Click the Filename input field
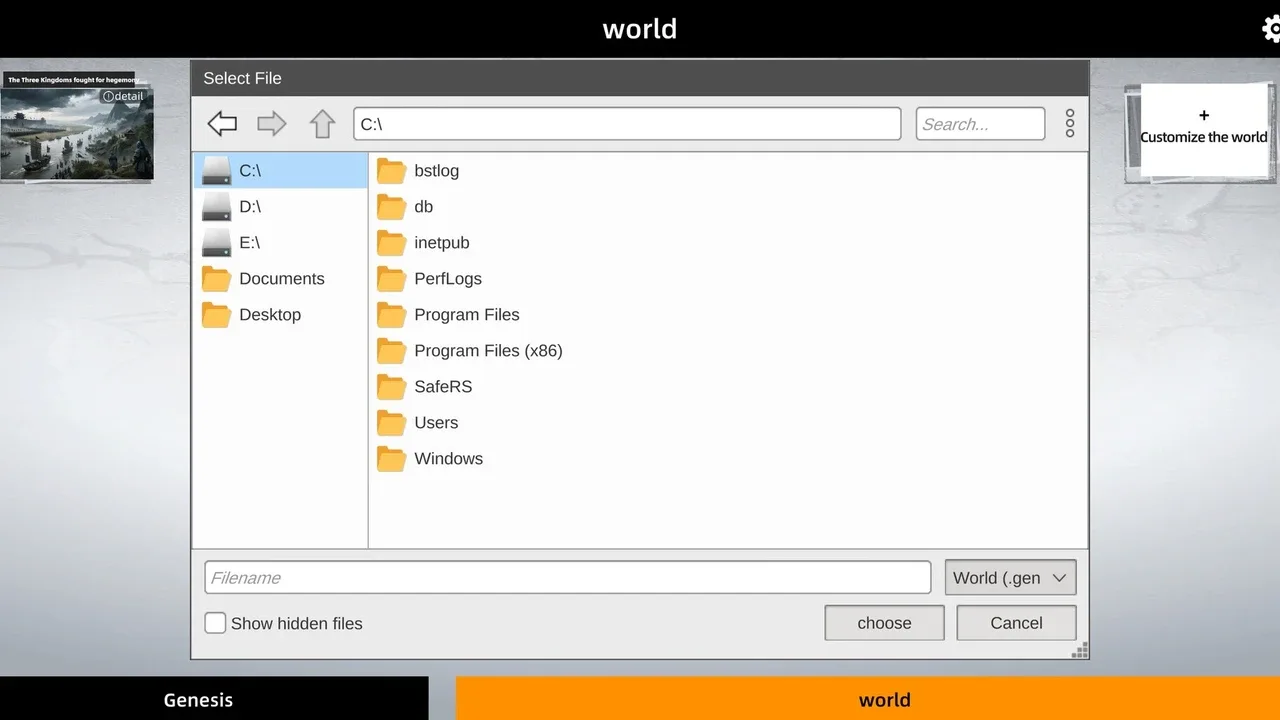 (567, 578)
